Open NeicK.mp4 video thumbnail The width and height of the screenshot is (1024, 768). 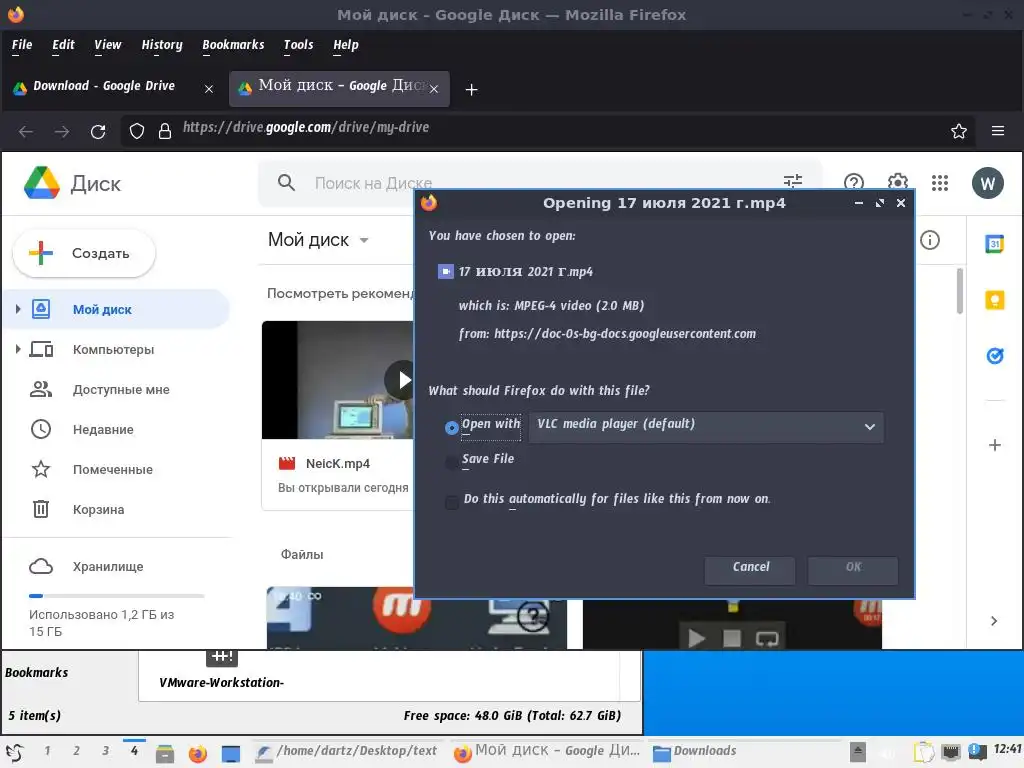click(x=338, y=379)
